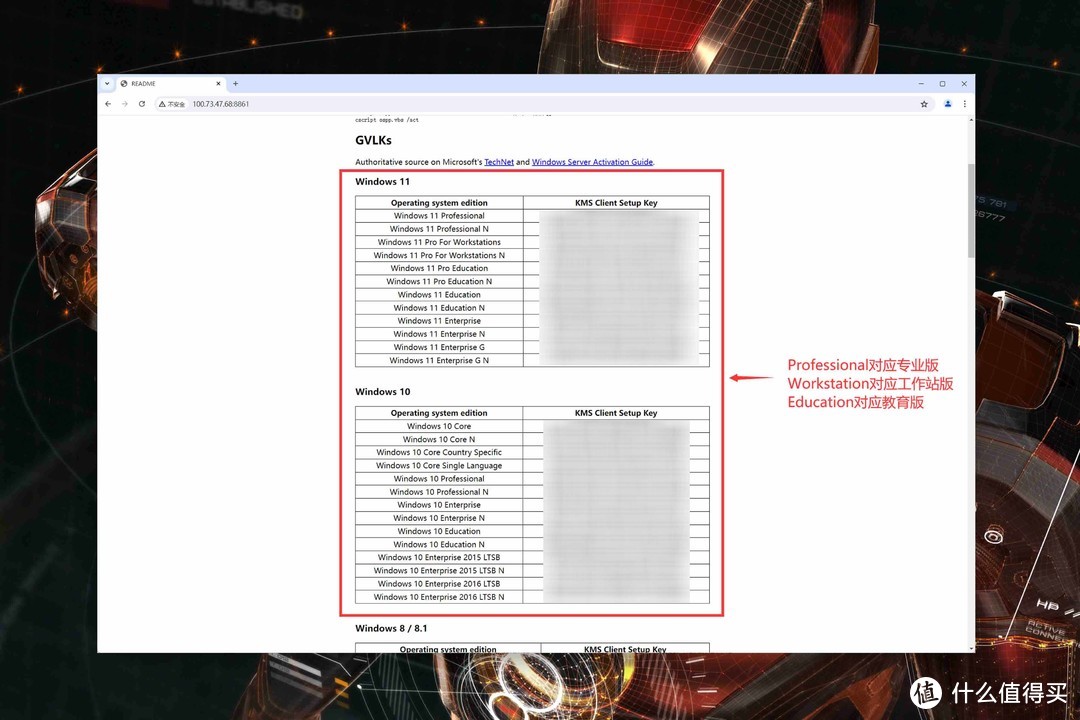This screenshot has width=1080, height=720.
Task: Select the Windows 10 Enterprise N row
Action: [x=532, y=518]
